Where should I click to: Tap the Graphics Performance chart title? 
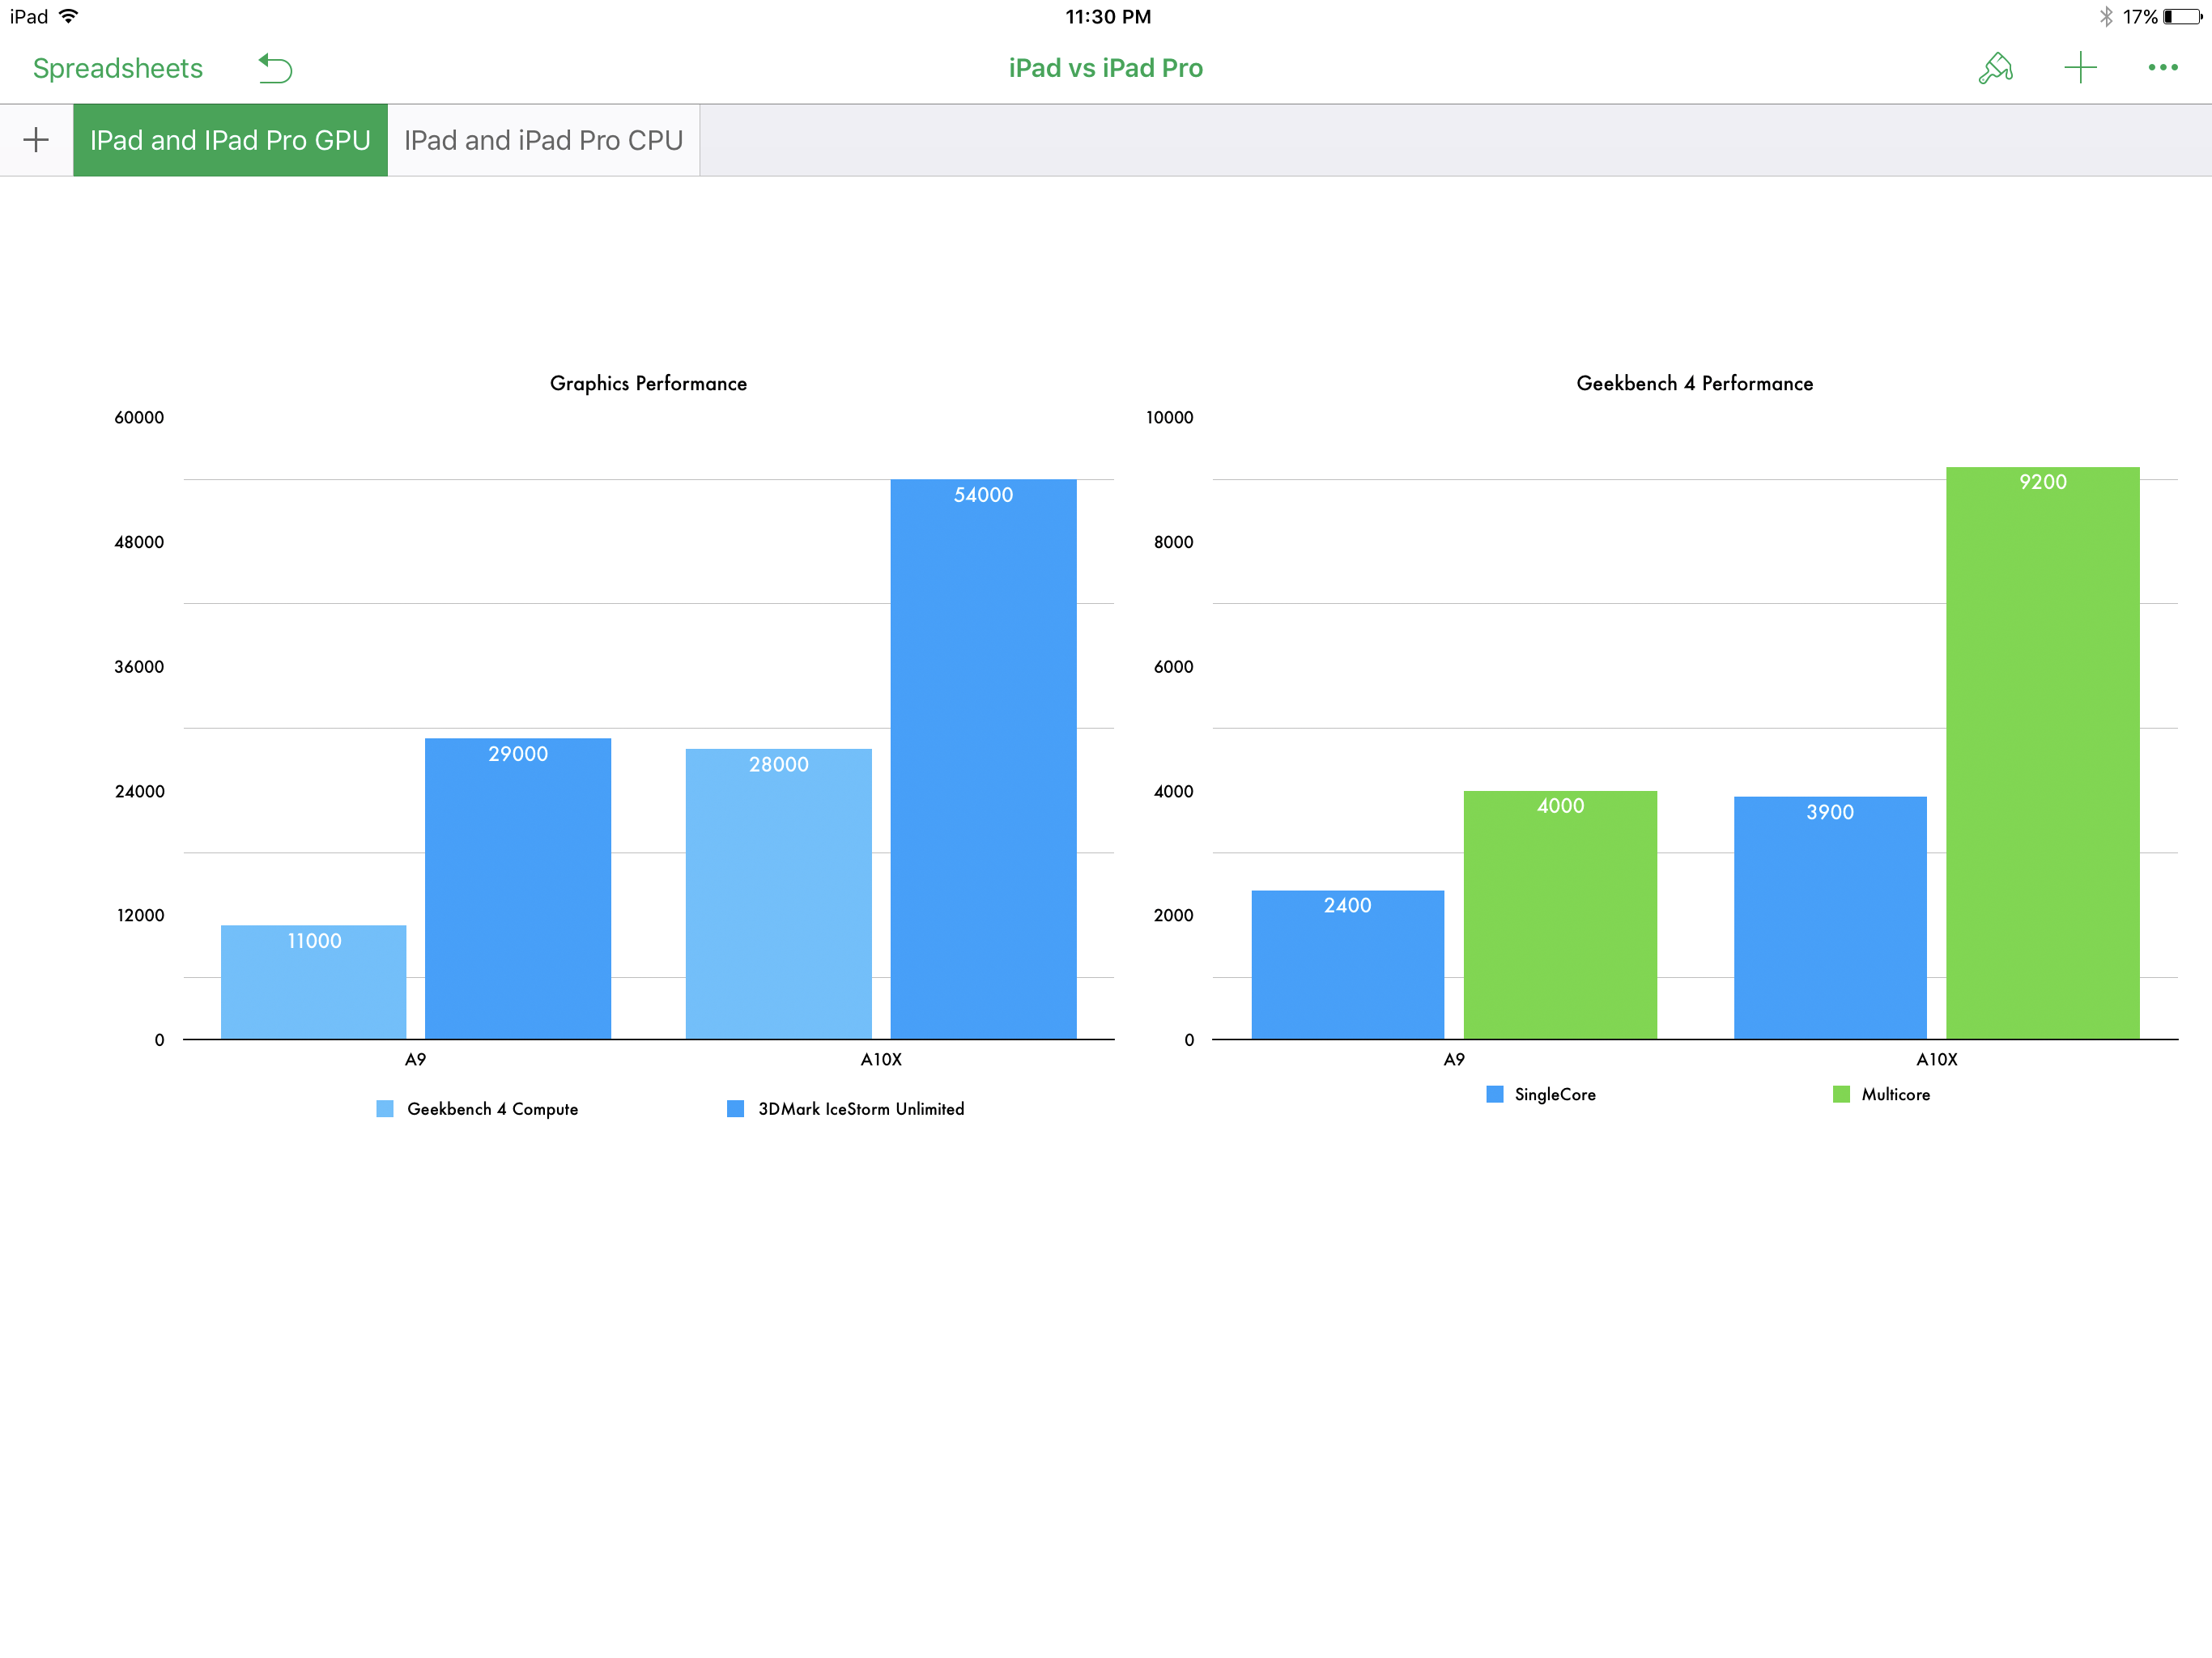point(648,383)
